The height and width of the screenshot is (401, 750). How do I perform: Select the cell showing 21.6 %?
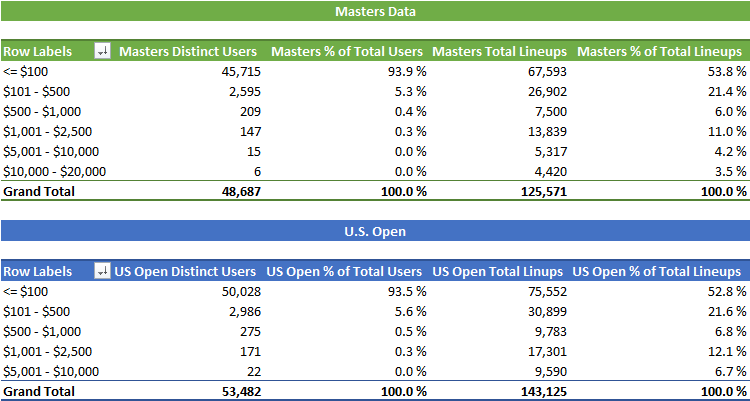coord(727,312)
